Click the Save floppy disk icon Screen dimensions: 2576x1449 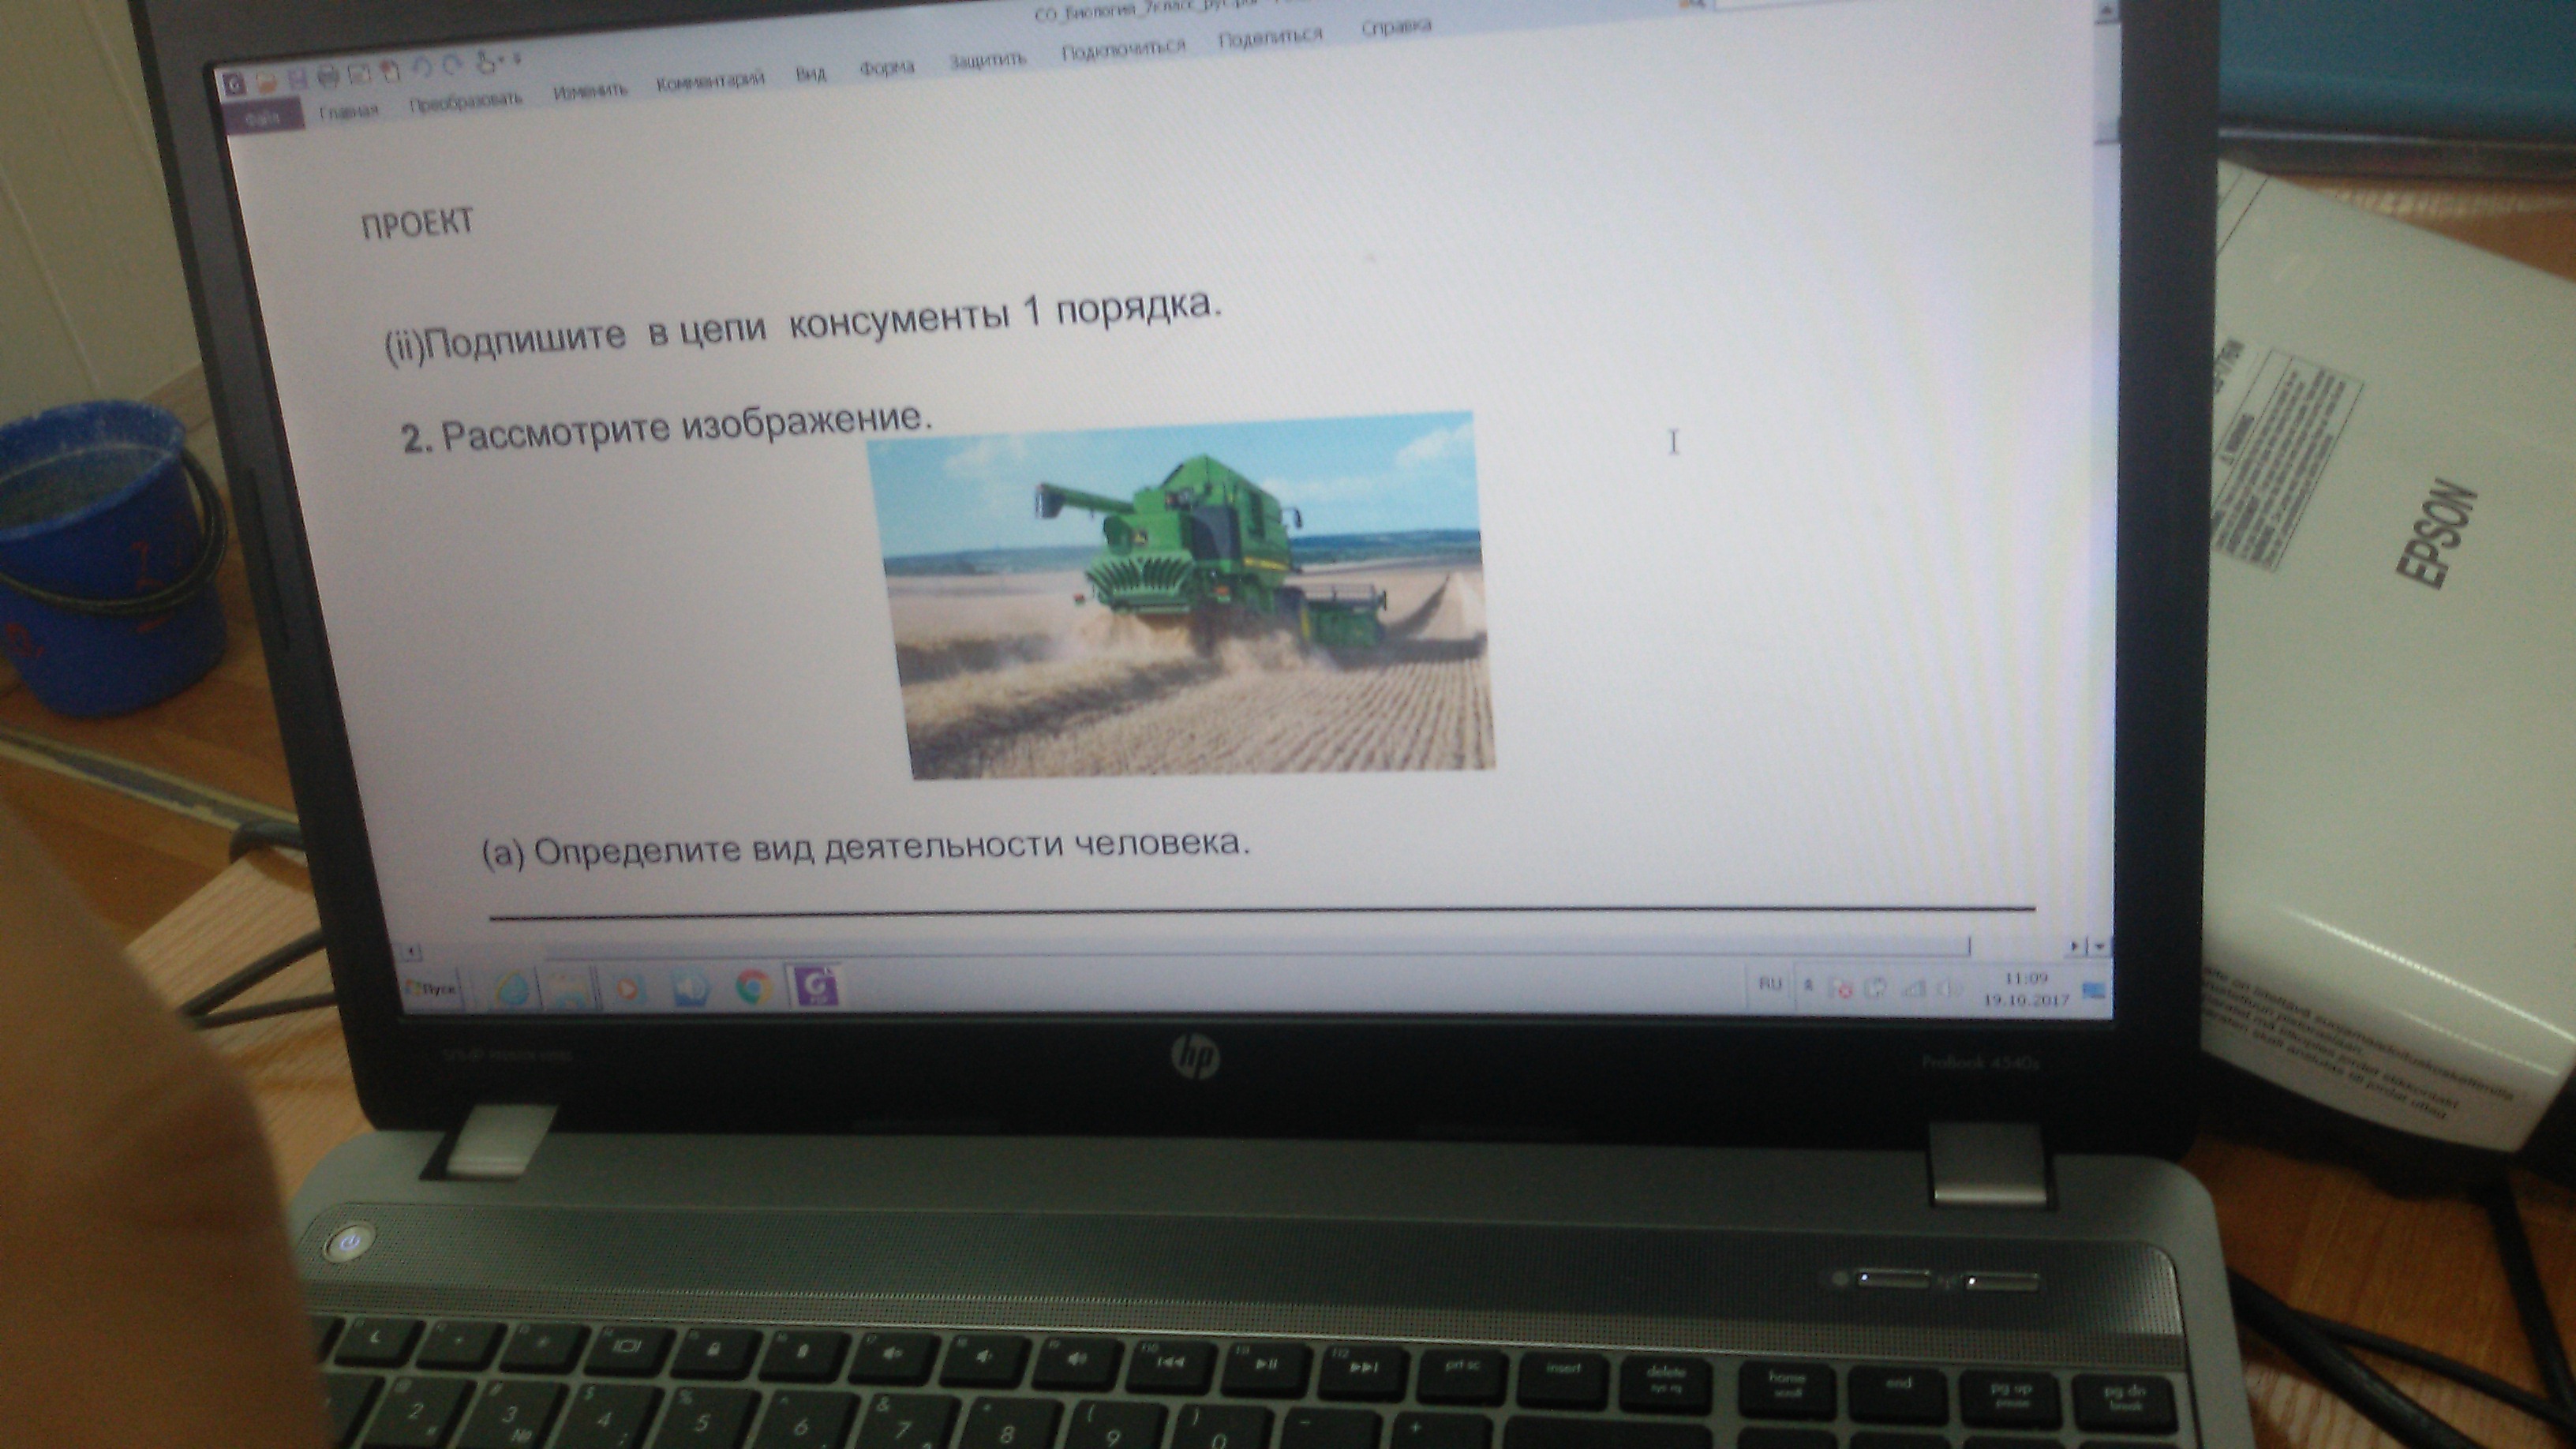pos(297,79)
